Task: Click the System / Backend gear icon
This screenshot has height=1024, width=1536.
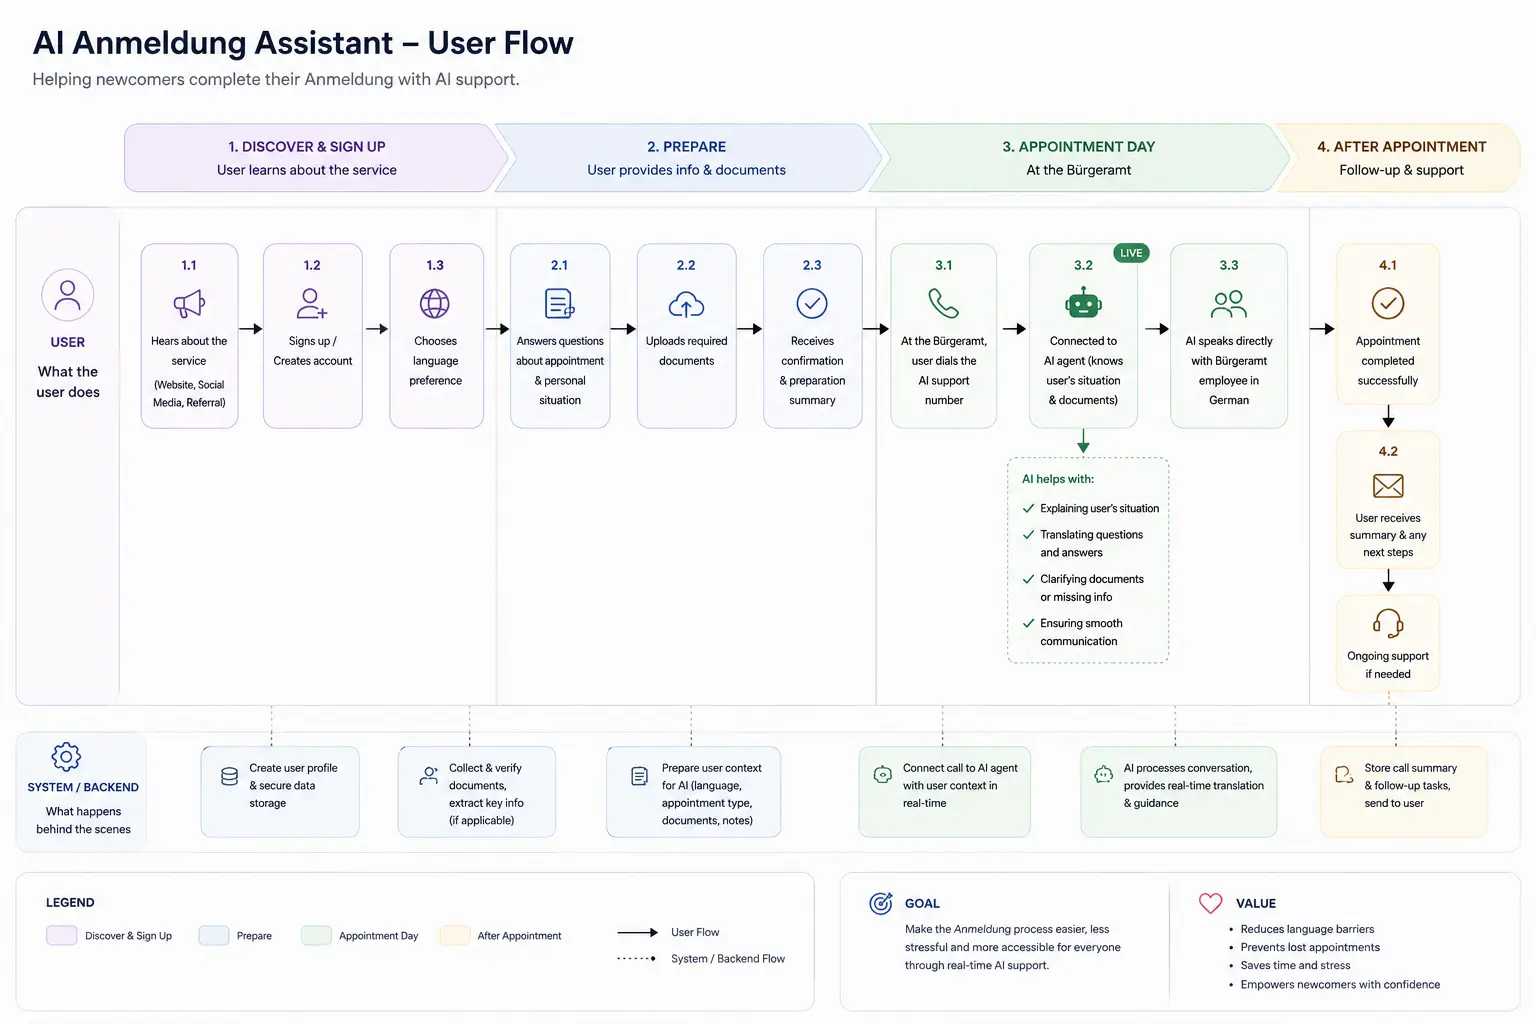Action: point(66,757)
